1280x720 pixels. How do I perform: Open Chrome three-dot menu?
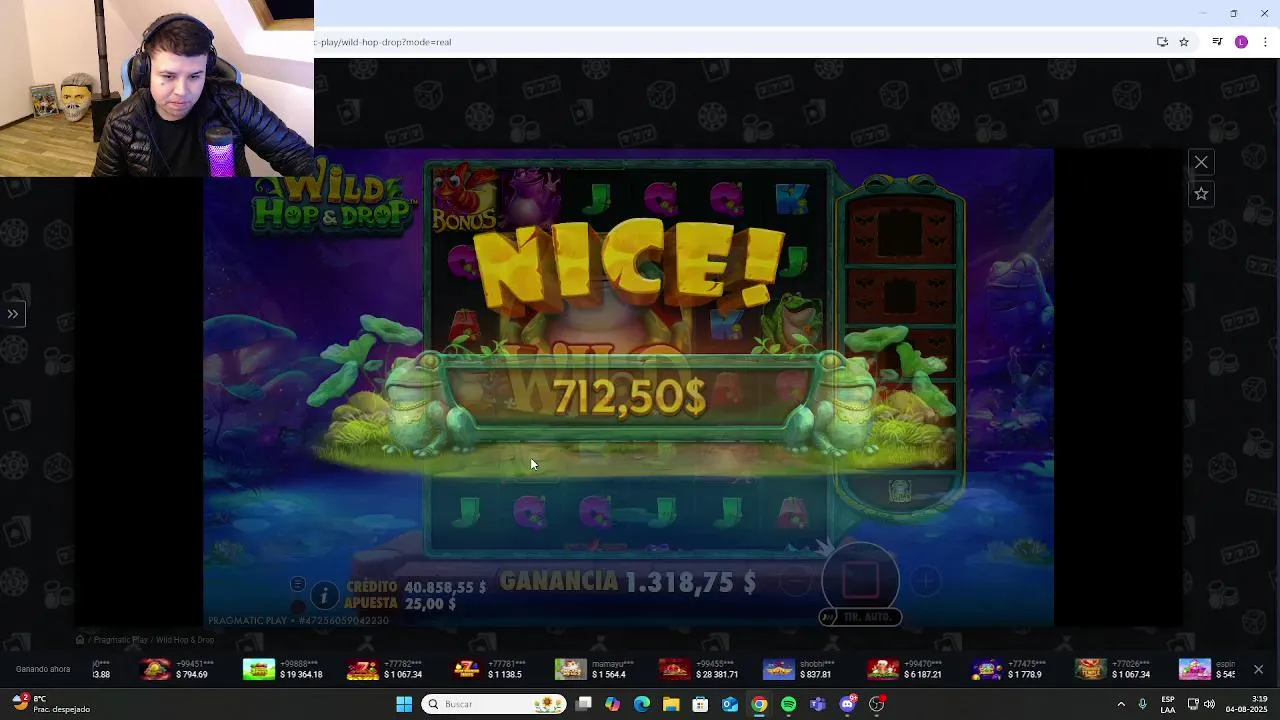point(1265,42)
